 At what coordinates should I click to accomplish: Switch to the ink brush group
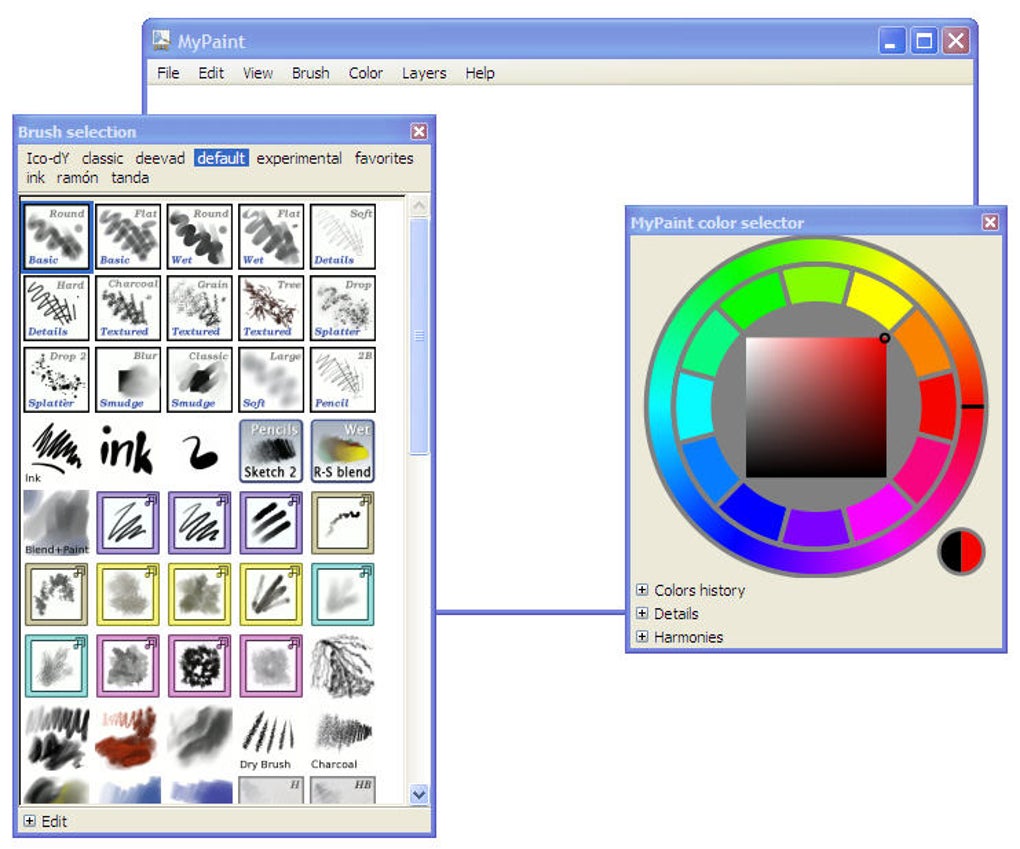point(35,178)
